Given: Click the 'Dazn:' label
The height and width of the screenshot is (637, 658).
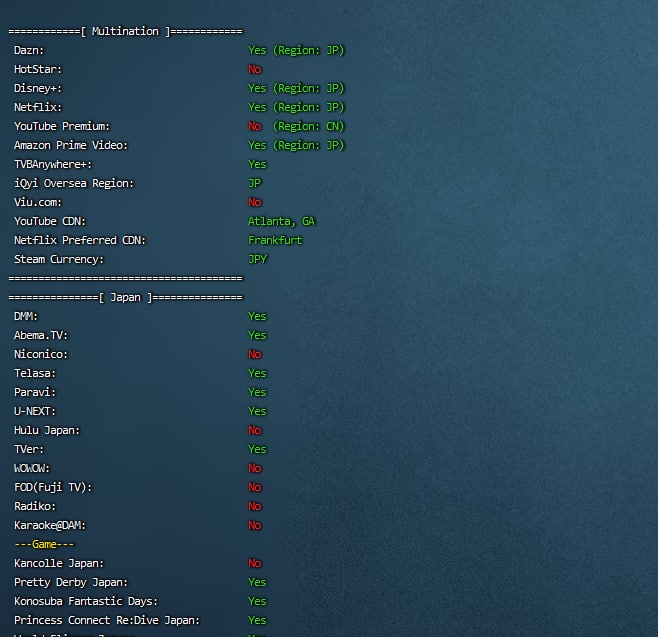Looking at the screenshot, I should click(x=29, y=50).
